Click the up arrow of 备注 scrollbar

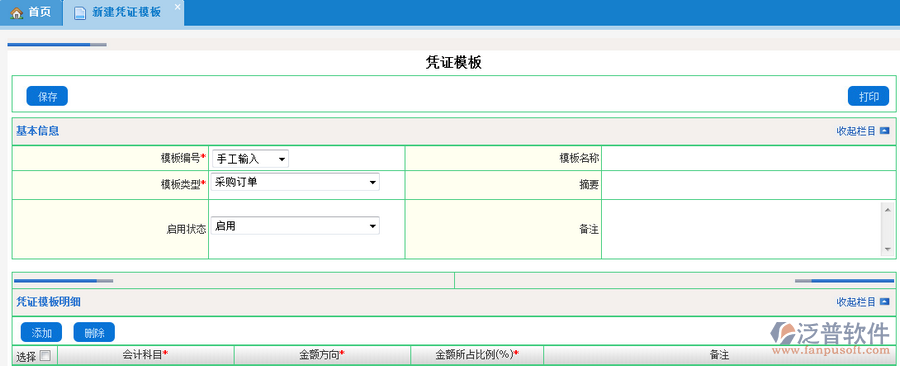[x=888, y=209]
